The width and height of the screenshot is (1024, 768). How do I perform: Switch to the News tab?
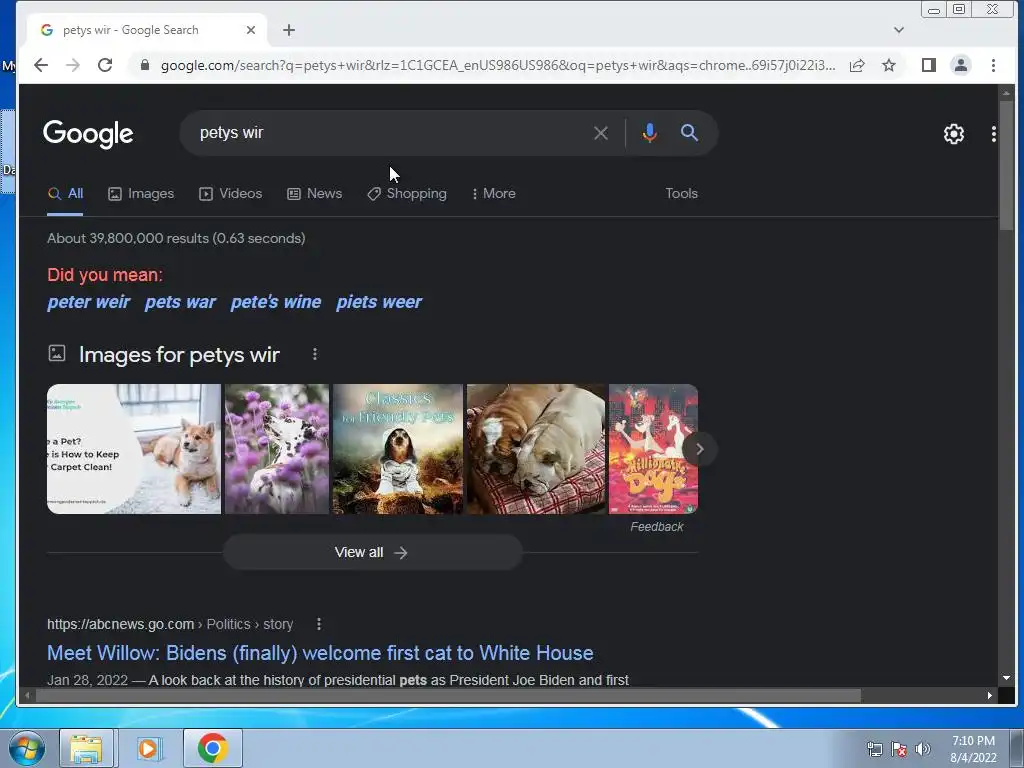point(315,194)
